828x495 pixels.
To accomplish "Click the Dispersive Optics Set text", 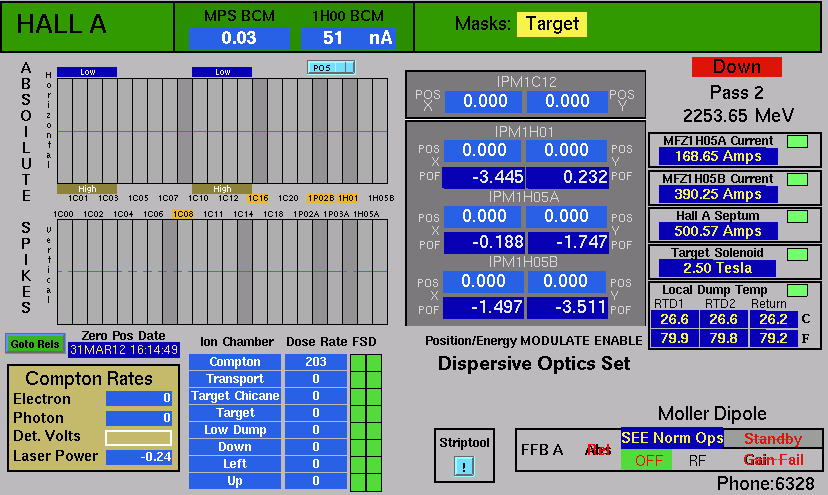I will [x=534, y=364].
